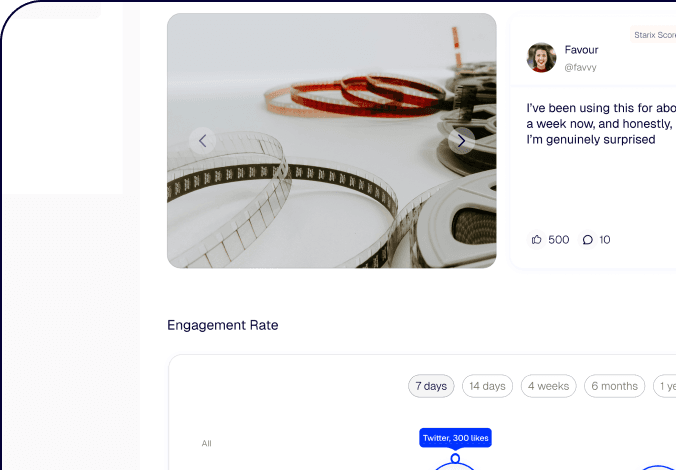
Task: Select the 6 months filter pill
Action: 614,386
